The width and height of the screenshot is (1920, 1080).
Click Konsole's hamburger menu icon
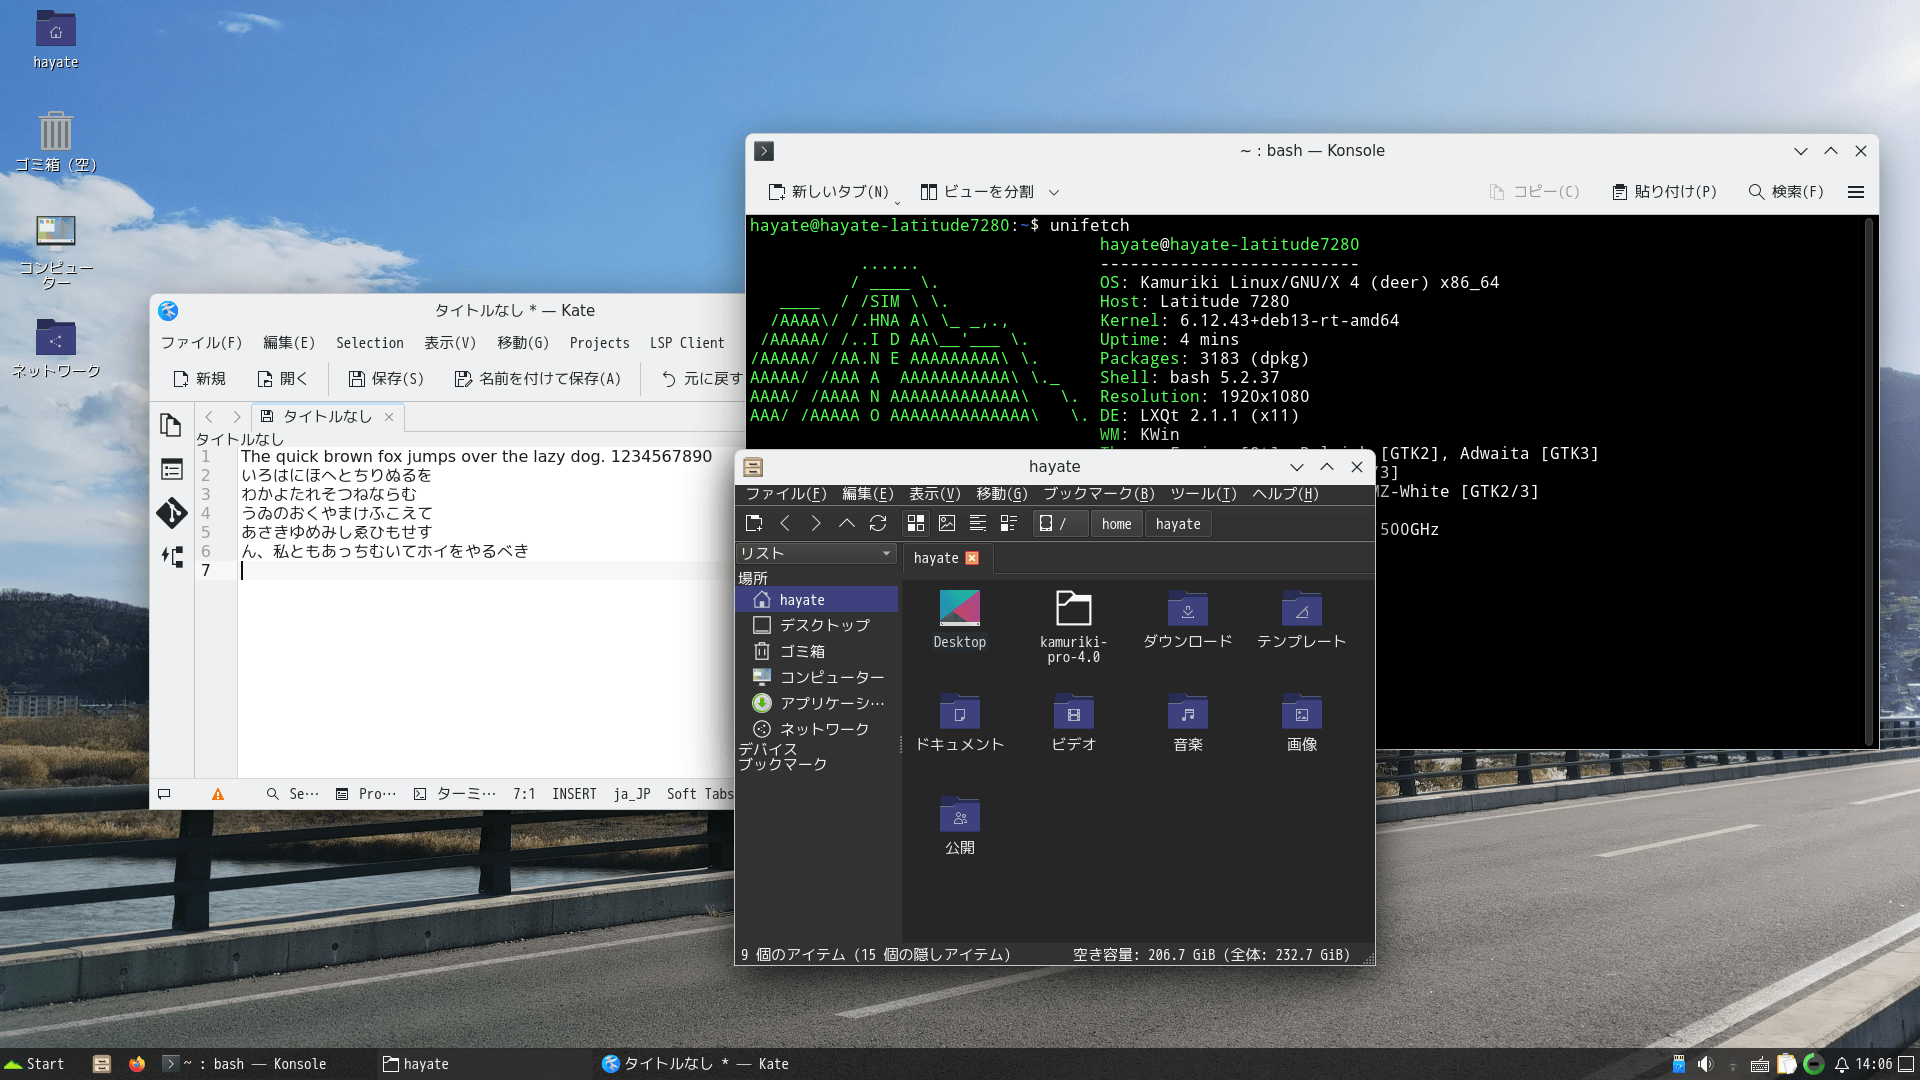tap(1856, 192)
